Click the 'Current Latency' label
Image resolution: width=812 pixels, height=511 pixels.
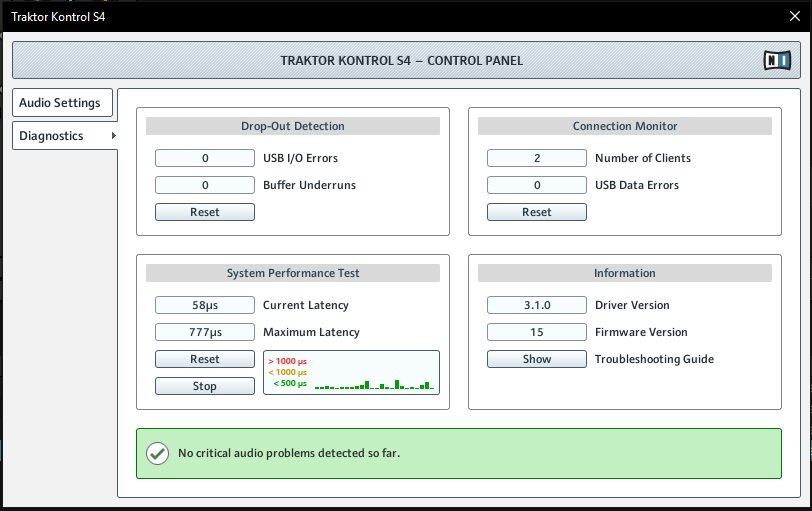coord(306,305)
